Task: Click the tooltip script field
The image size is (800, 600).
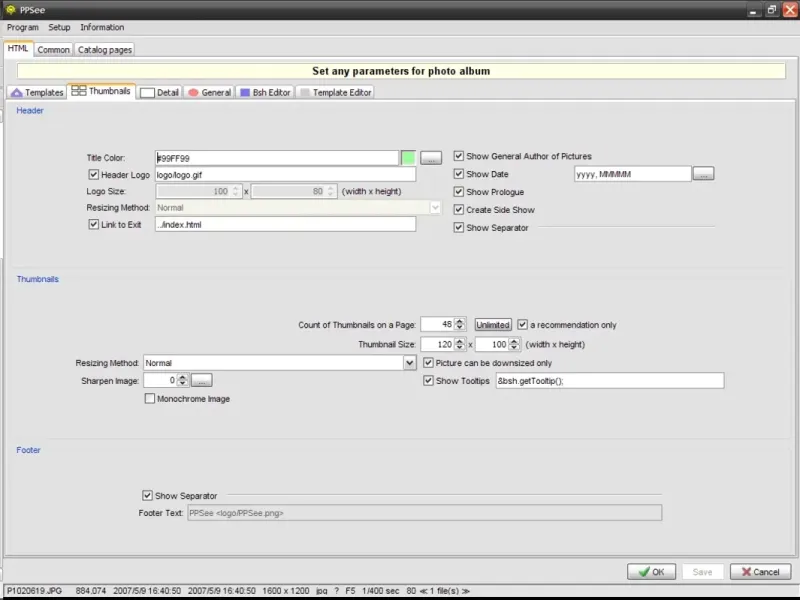Action: pyautogui.click(x=610, y=381)
